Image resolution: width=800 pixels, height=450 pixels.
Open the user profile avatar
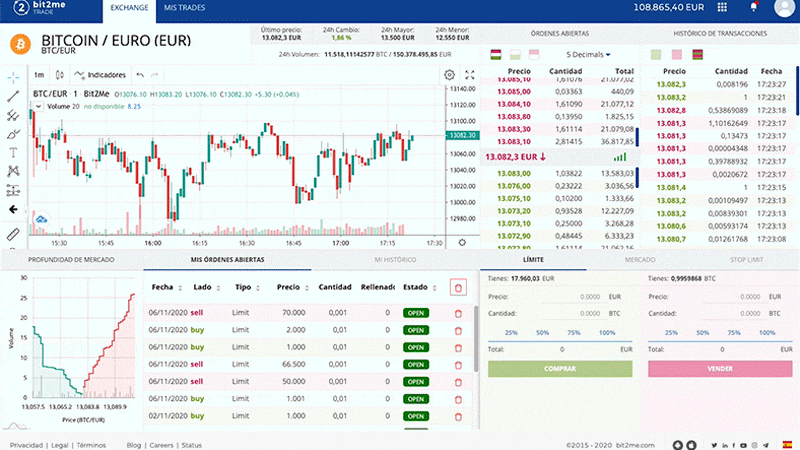pyautogui.click(x=784, y=7)
